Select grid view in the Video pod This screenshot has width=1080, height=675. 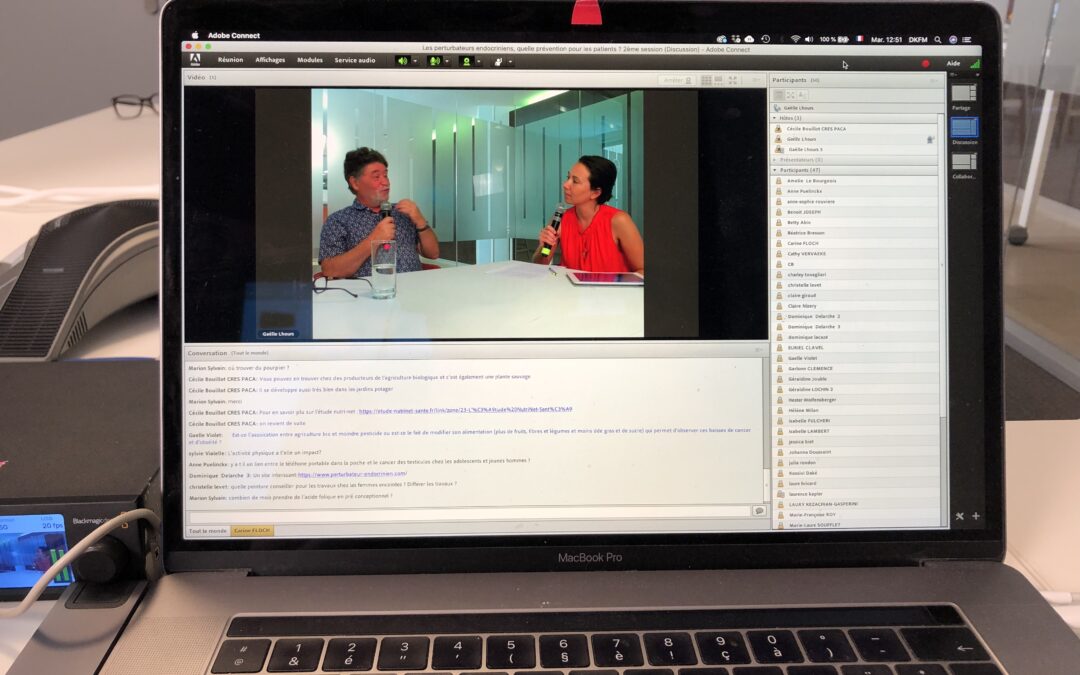click(707, 79)
